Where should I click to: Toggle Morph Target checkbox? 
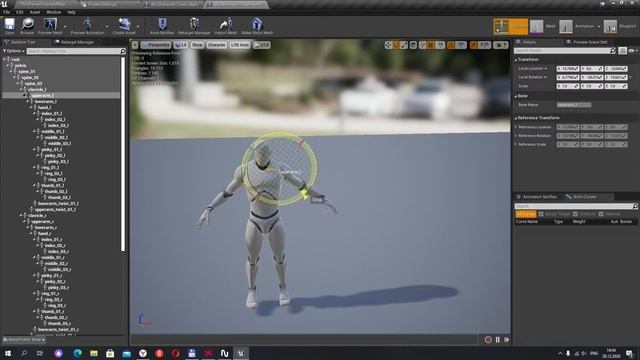coord(541,214)
